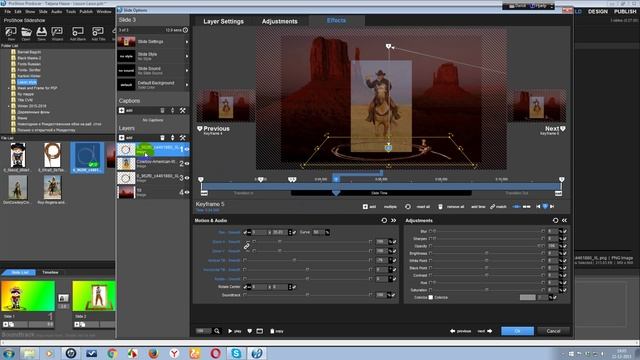
Task: Expand the Default Background arrow
Action: pyautogui.click(x=187, y=85)
